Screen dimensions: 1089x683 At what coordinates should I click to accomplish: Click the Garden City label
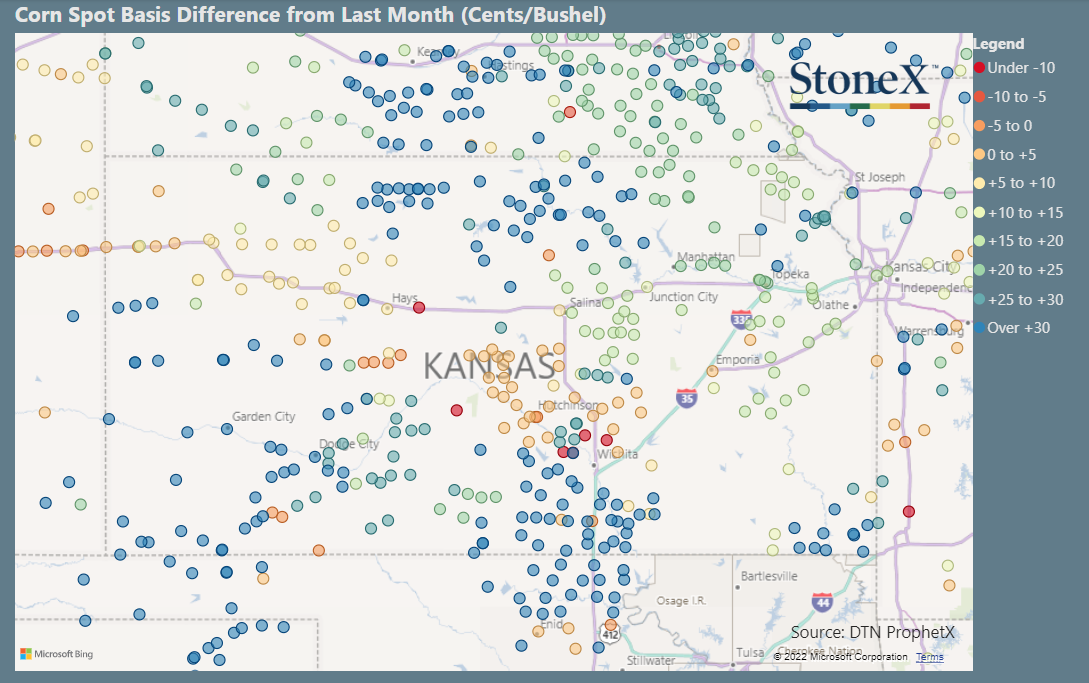coord(263,417)
